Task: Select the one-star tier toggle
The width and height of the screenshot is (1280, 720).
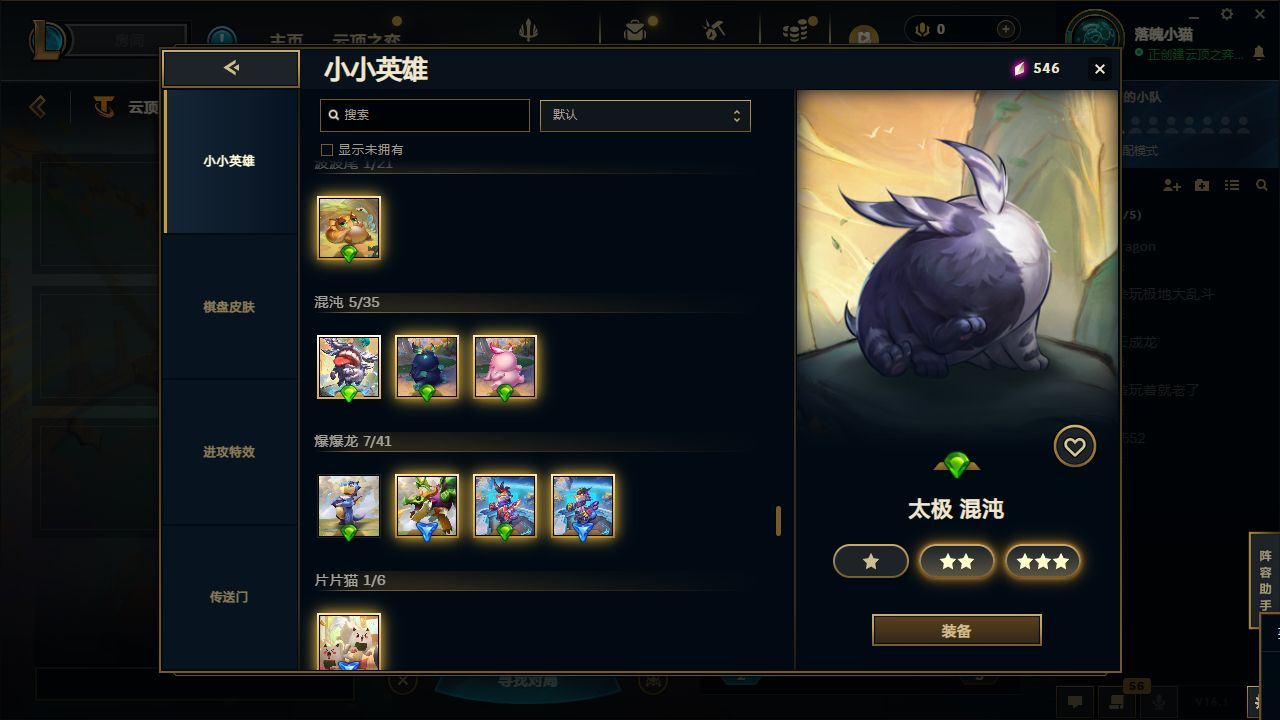Action: [x=871, y=562]
